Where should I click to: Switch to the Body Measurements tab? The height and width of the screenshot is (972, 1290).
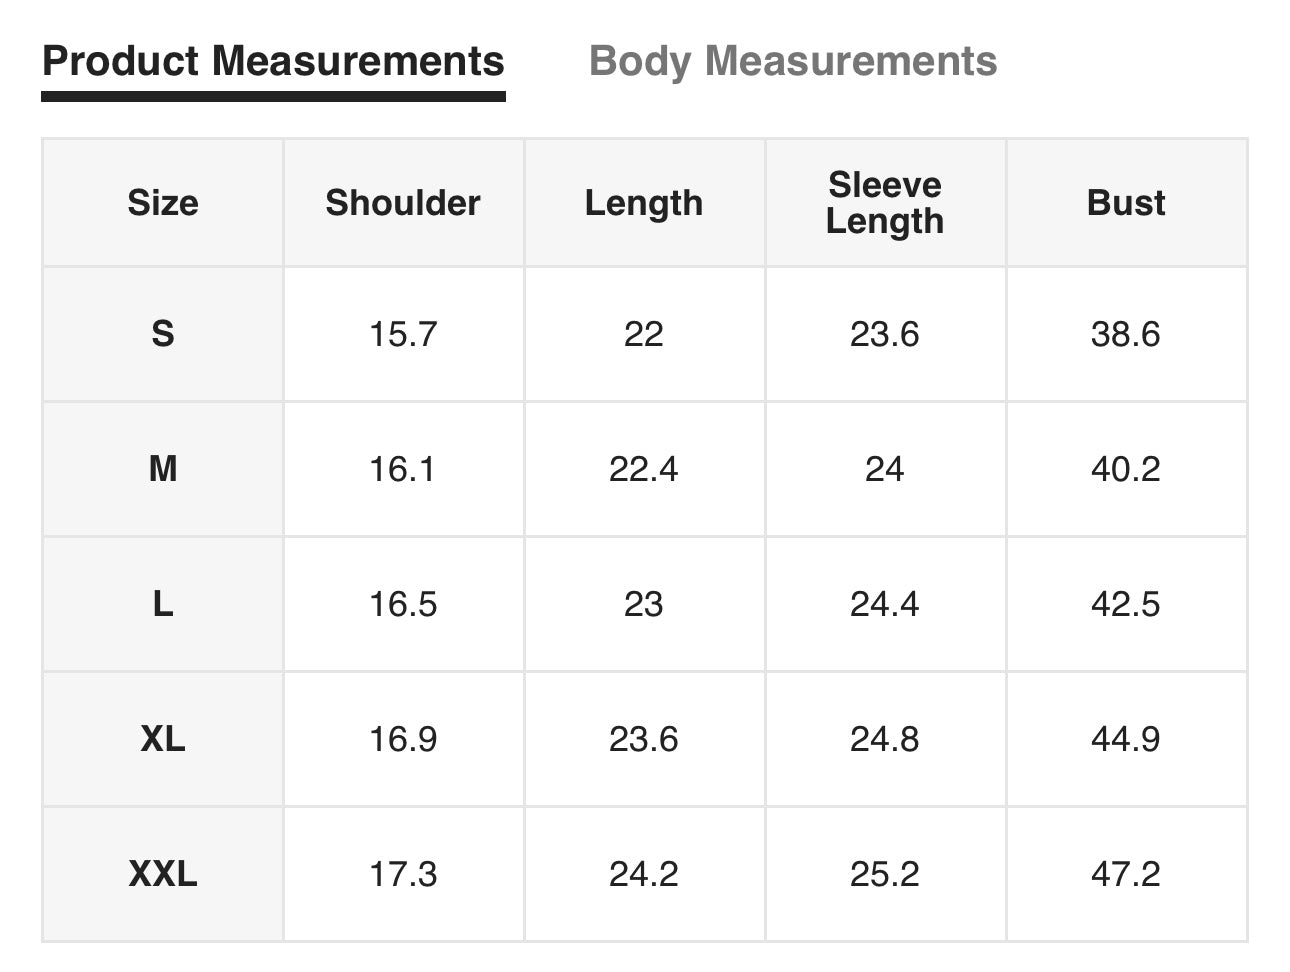(793, 61)
